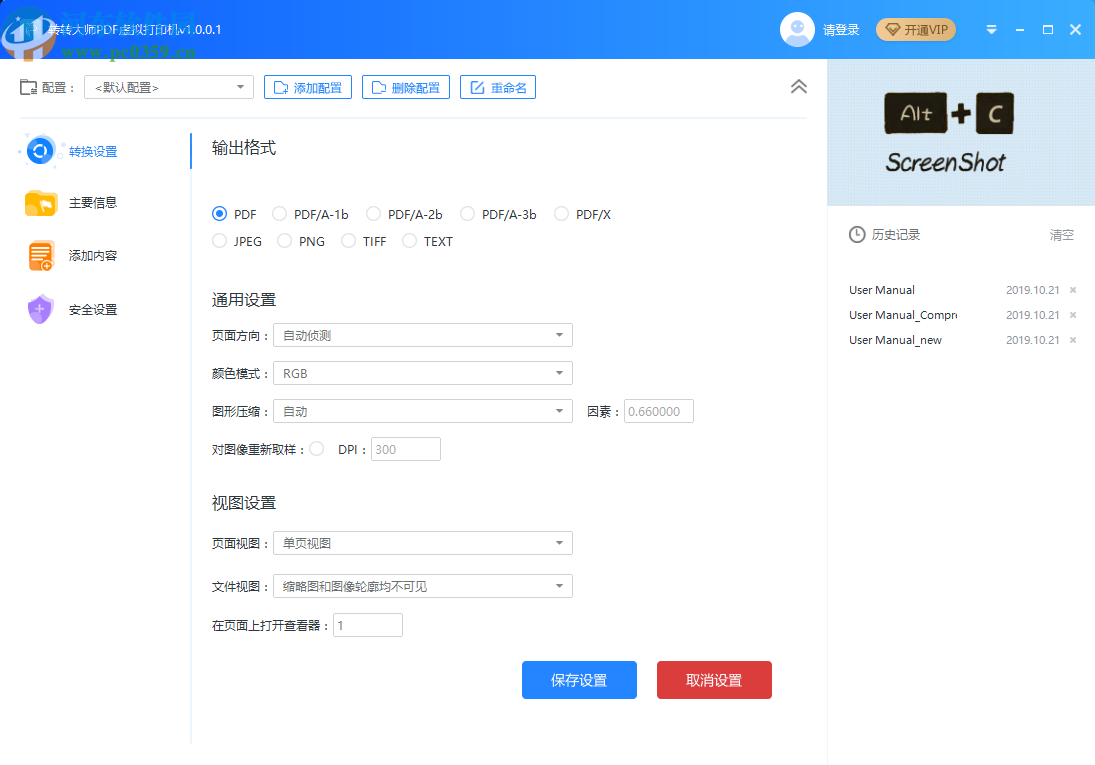Clear history using the 清空 link
1095x765 pixels.
click(1061, 234)
